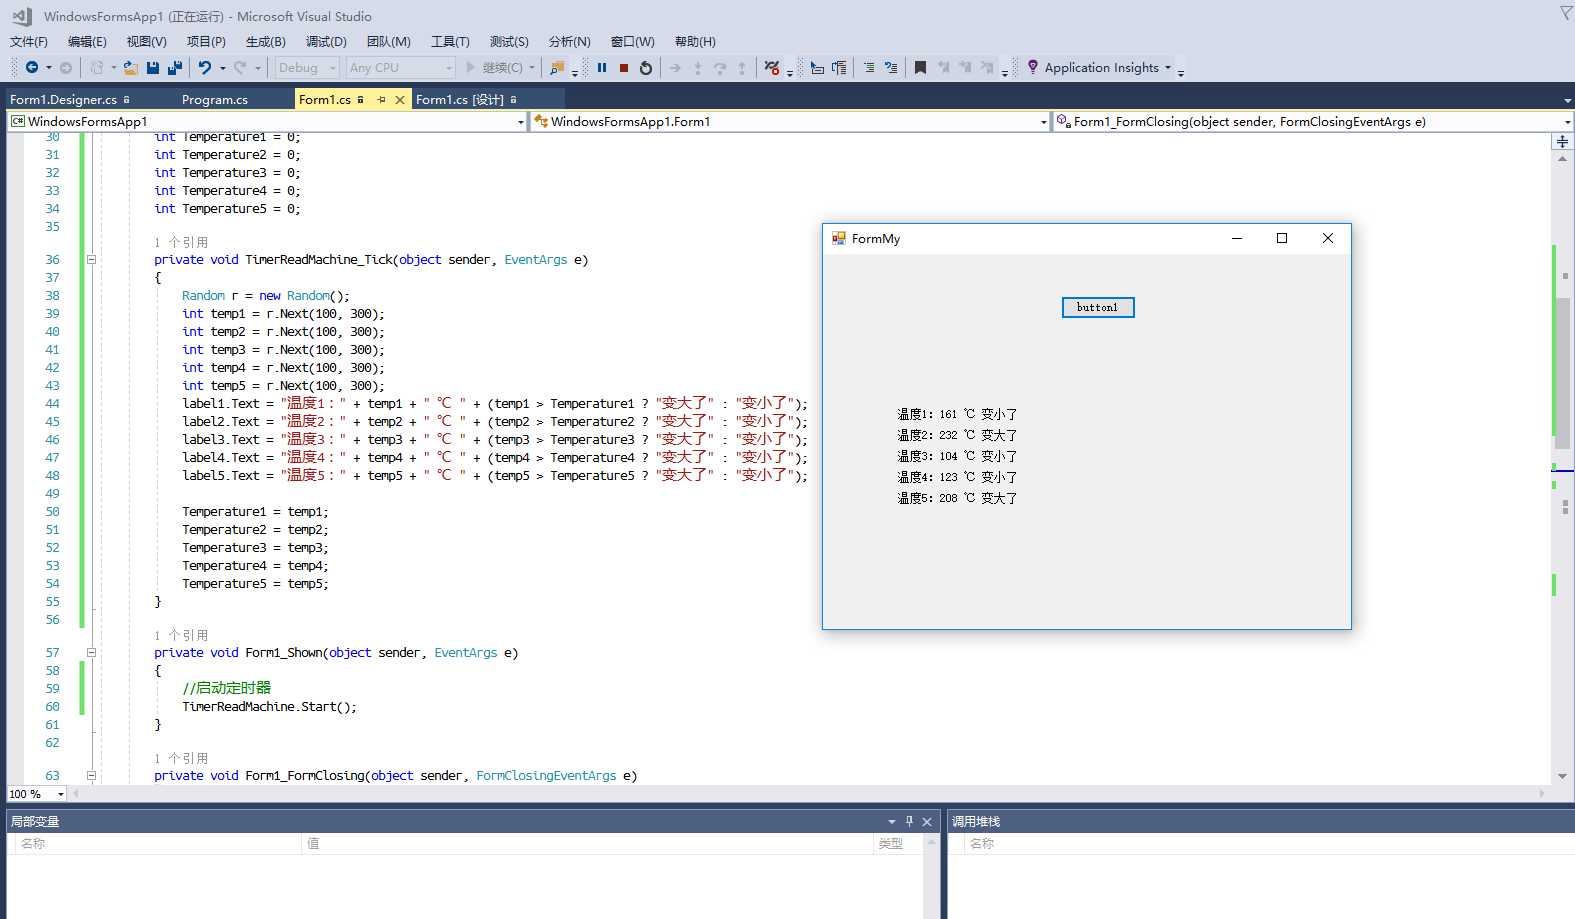This screenshot has height=919, width=1575.
Task: Open the 文件(F) menu
Action: coord(29,41)
